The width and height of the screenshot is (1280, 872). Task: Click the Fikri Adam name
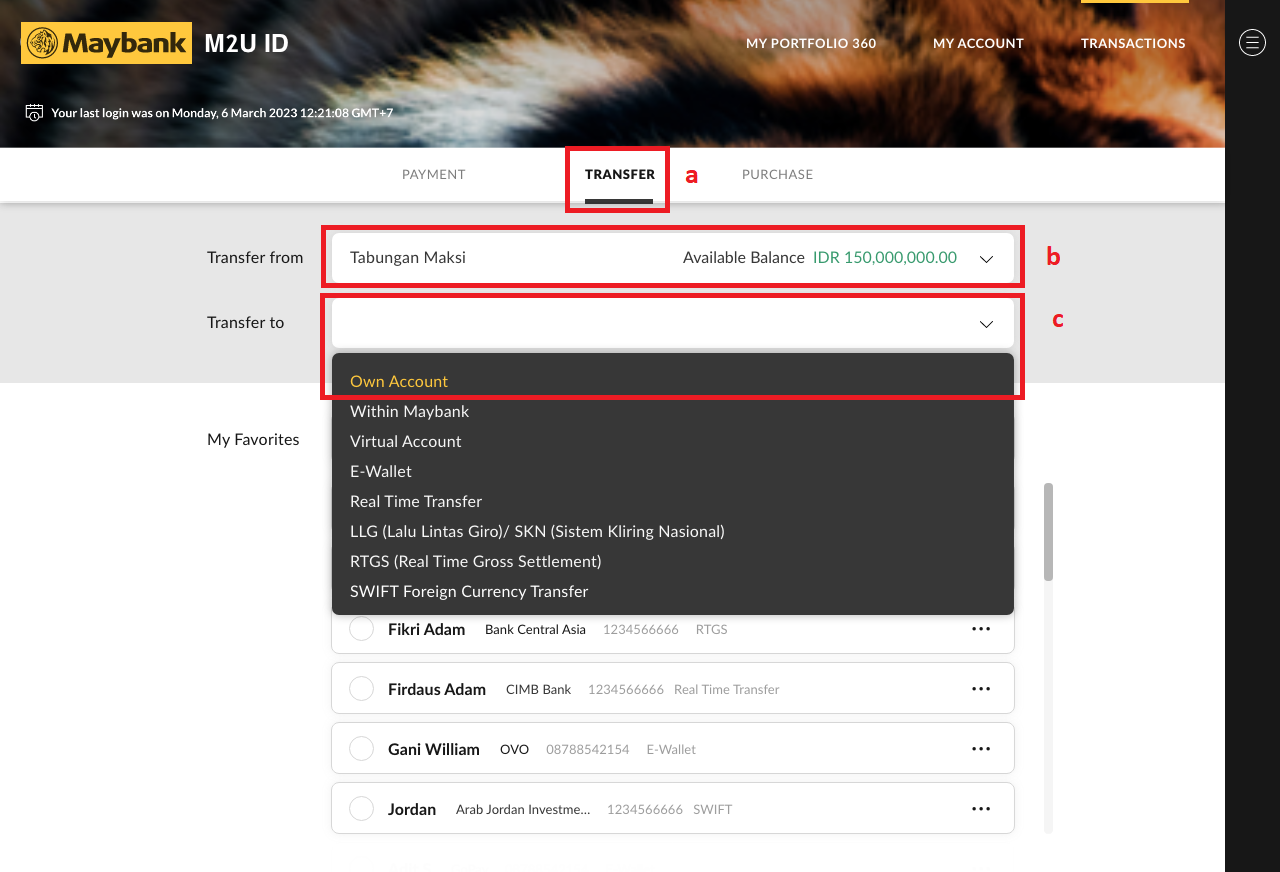point(427,629)
